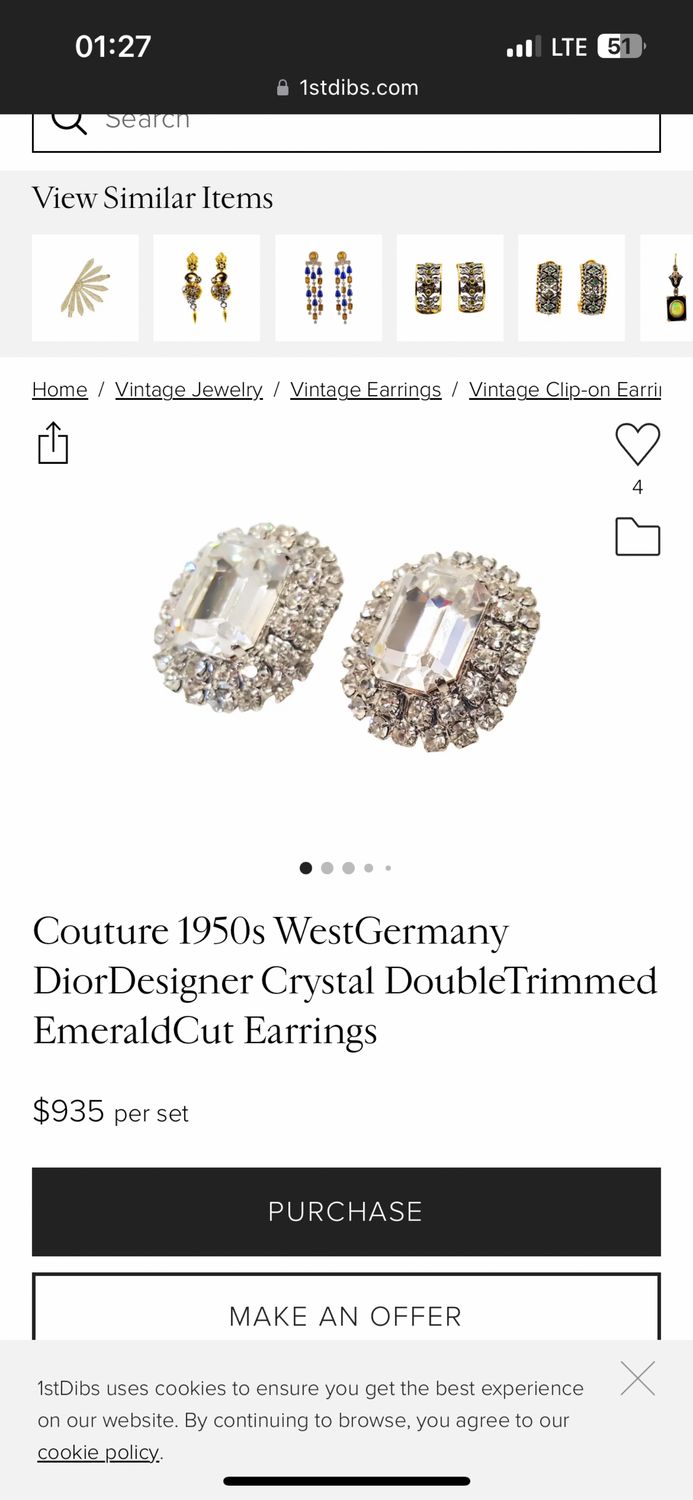Tap the search magnifier icon
This screenshot has height=1500, width=693.
tap(68, 122)
